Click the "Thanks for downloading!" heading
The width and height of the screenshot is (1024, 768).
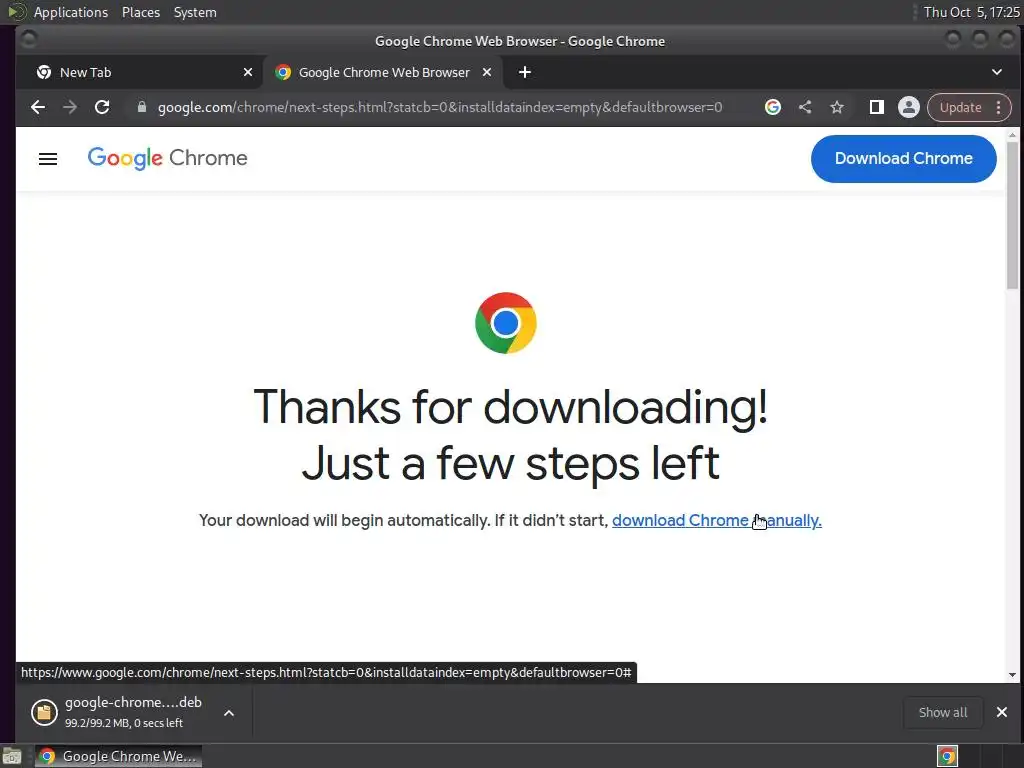point(510,407)
